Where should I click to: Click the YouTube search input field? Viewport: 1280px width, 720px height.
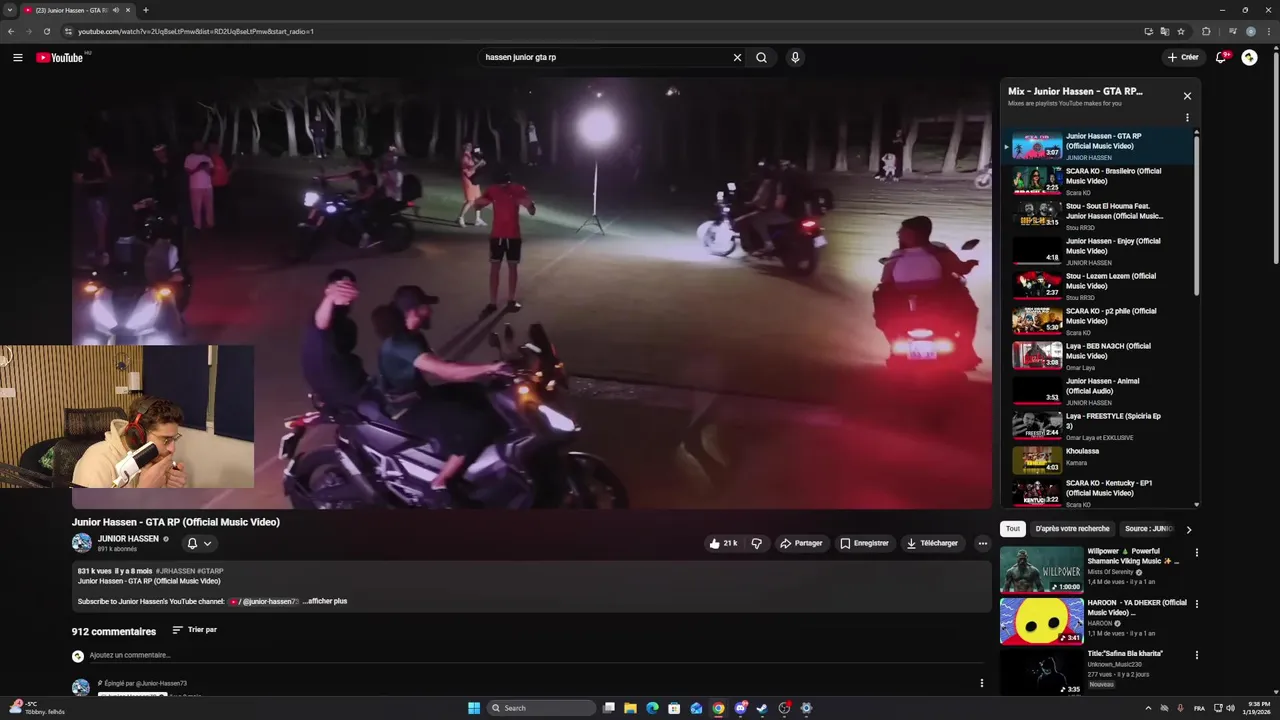[x=605, y=57]
